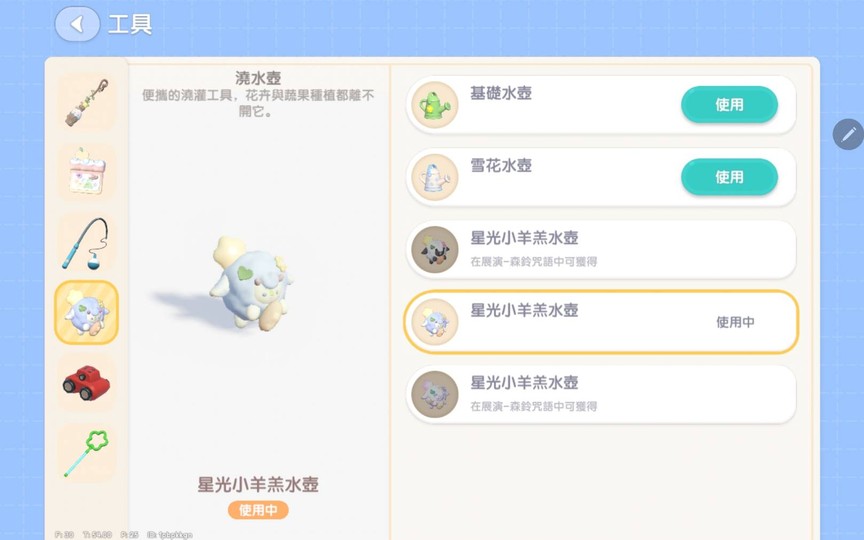This screenshot has width=864, height=540.
Task: Click the orange 使用中 badge
Action: [258, 510]
